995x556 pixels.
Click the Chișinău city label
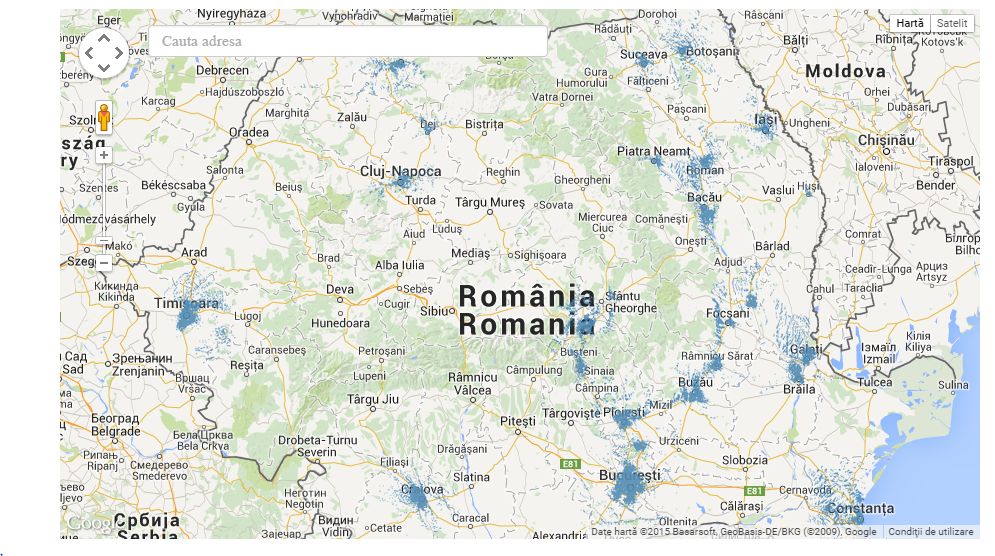coord(886,140)
